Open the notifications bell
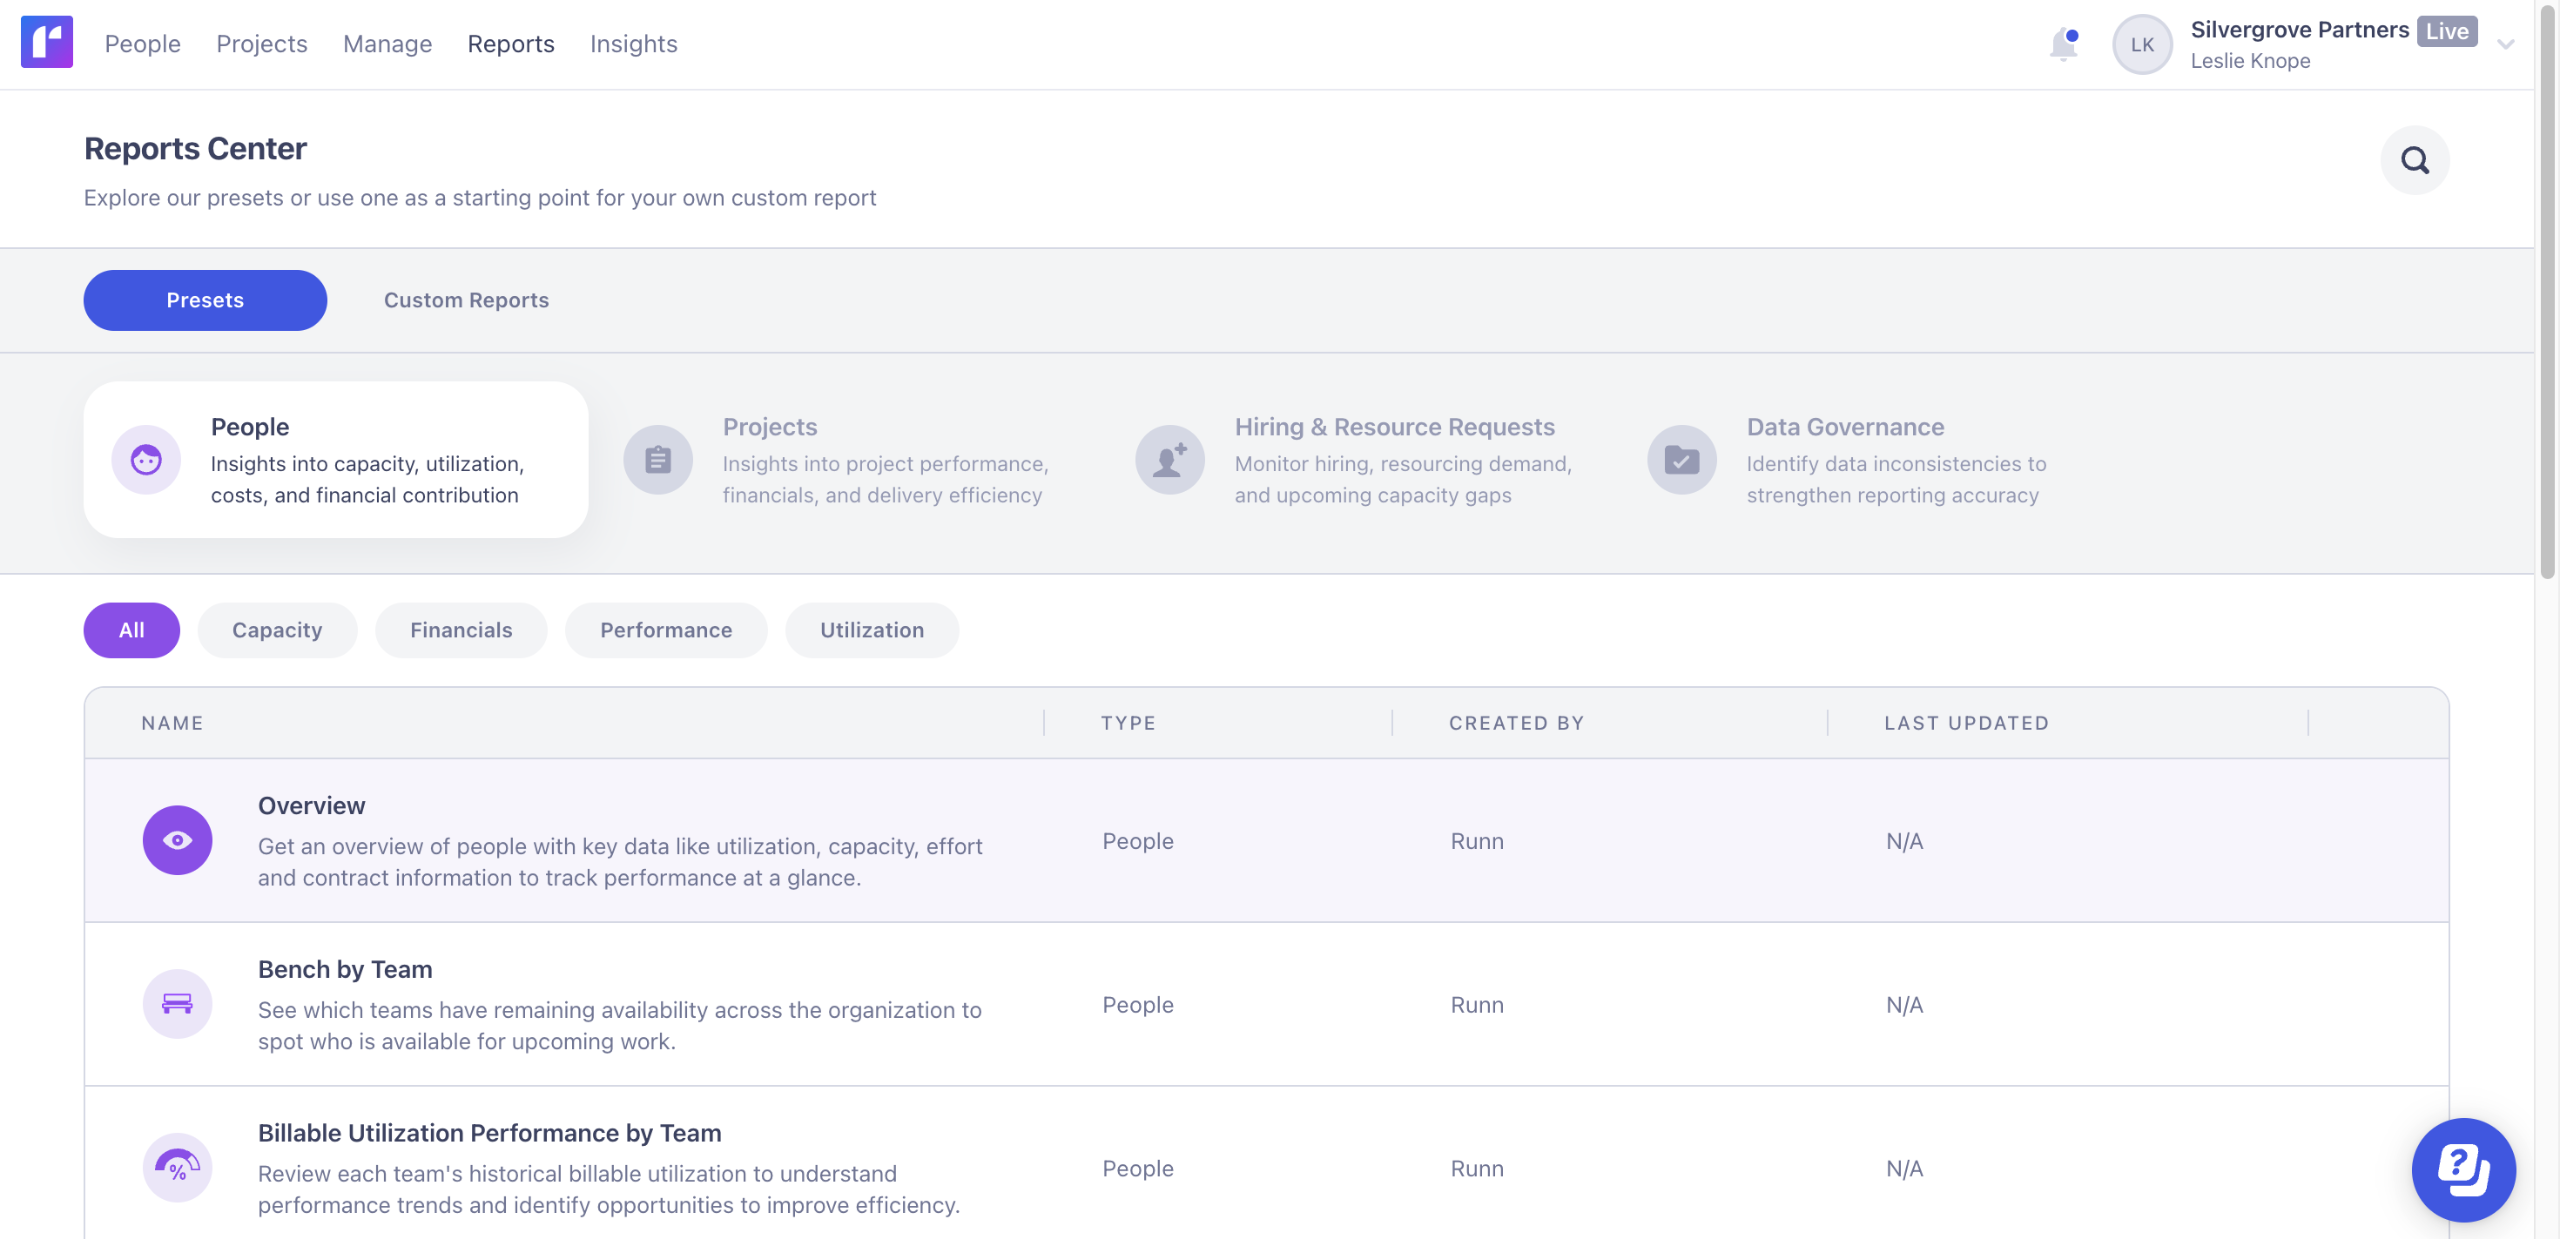This screenshot has width=2560, height=1239. (2063, 44)
